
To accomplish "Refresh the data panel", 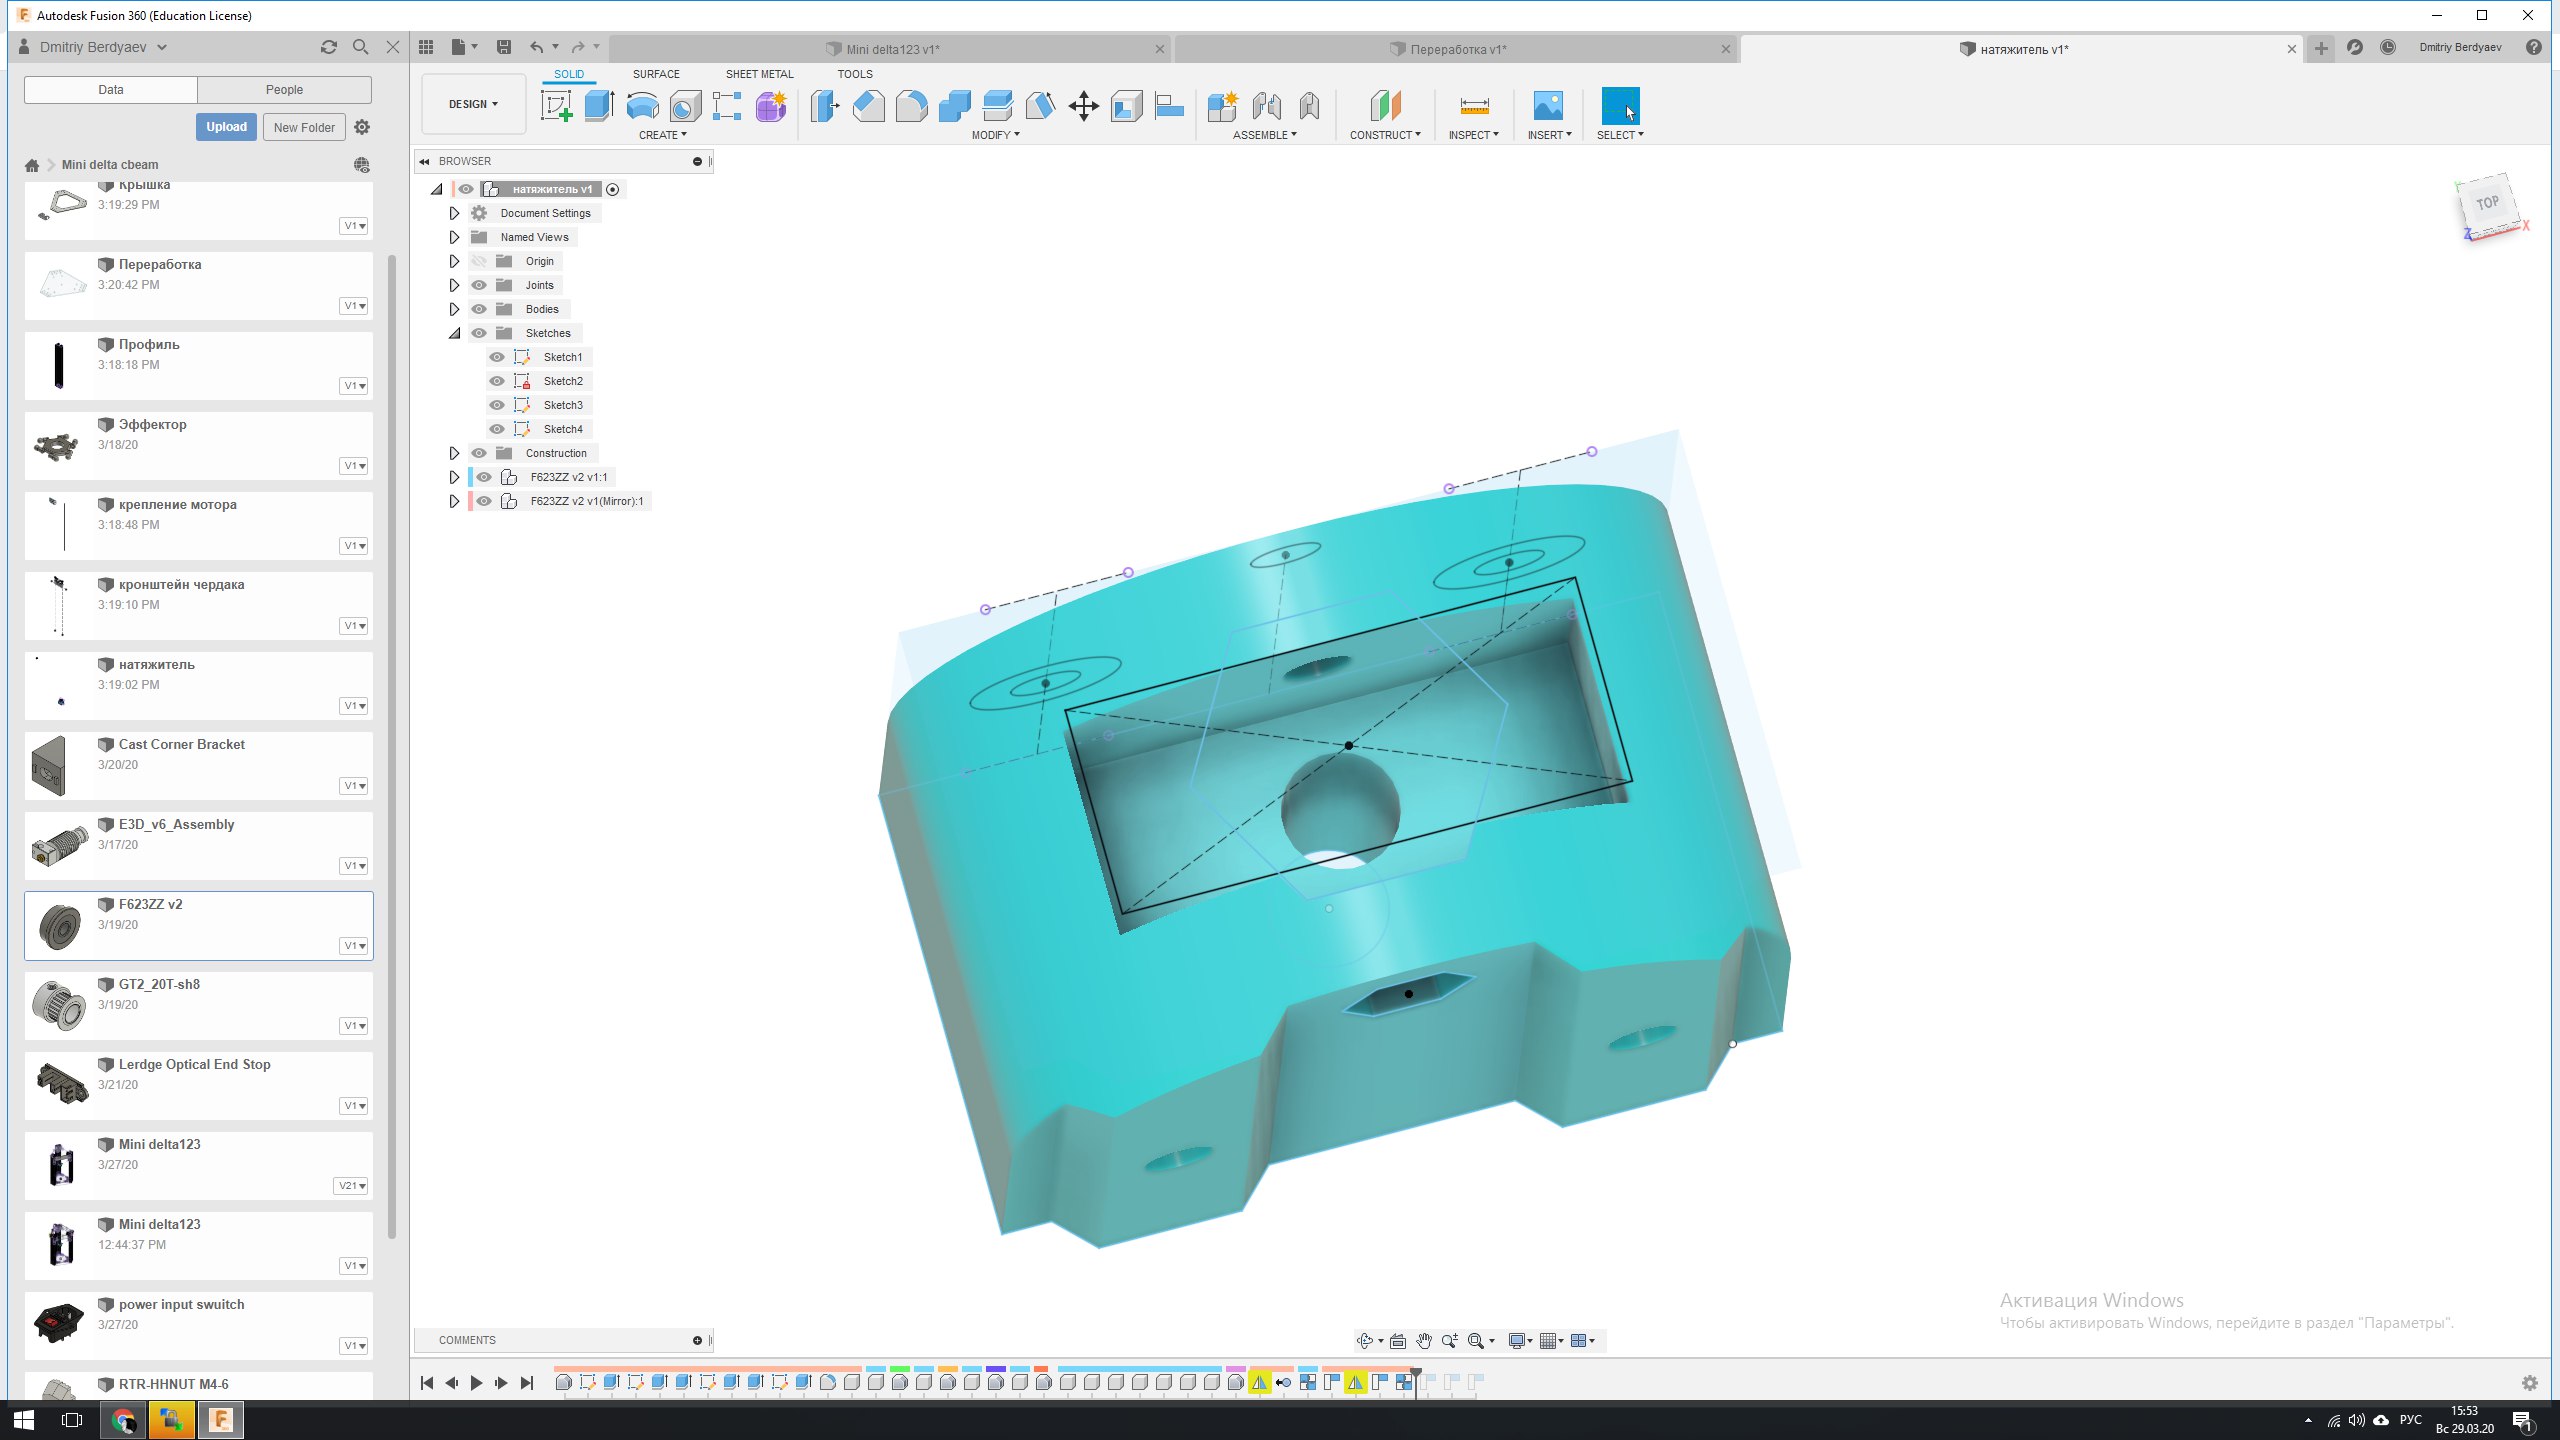I will click(x=329, y=47).
